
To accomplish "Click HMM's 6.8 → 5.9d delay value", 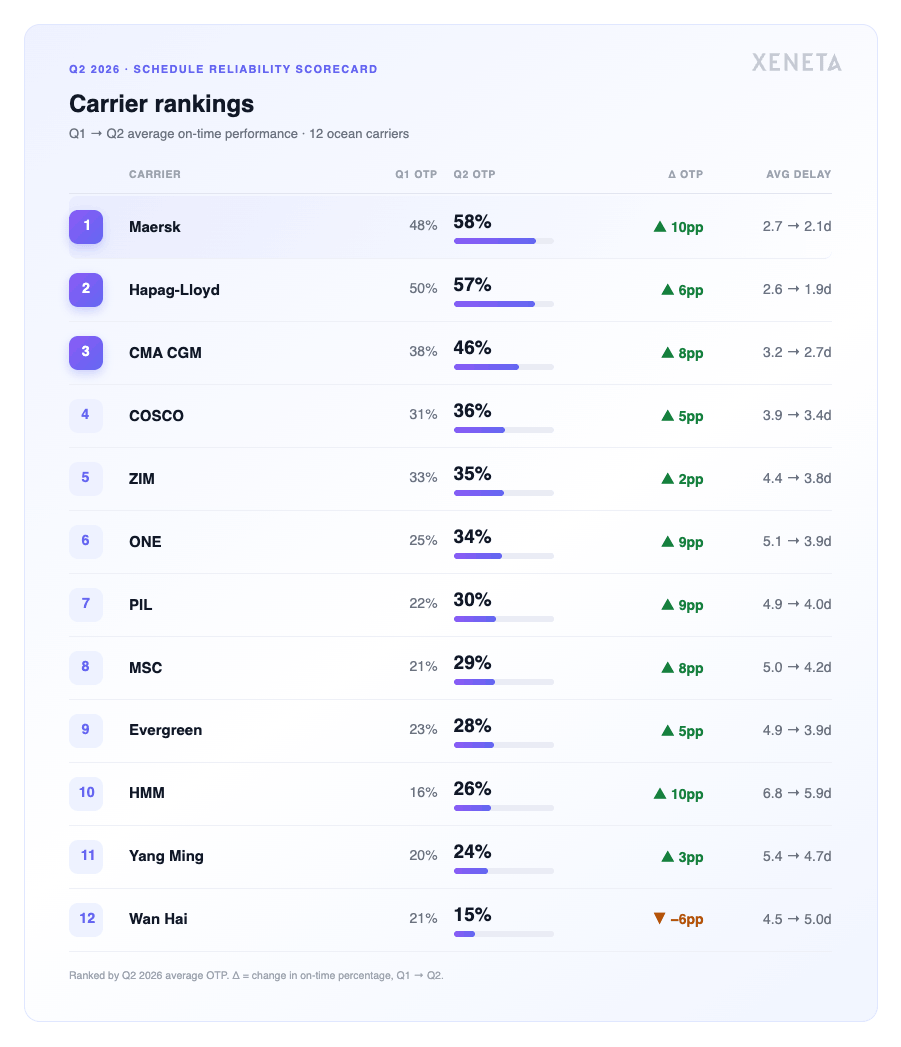I will click(797, 793).
